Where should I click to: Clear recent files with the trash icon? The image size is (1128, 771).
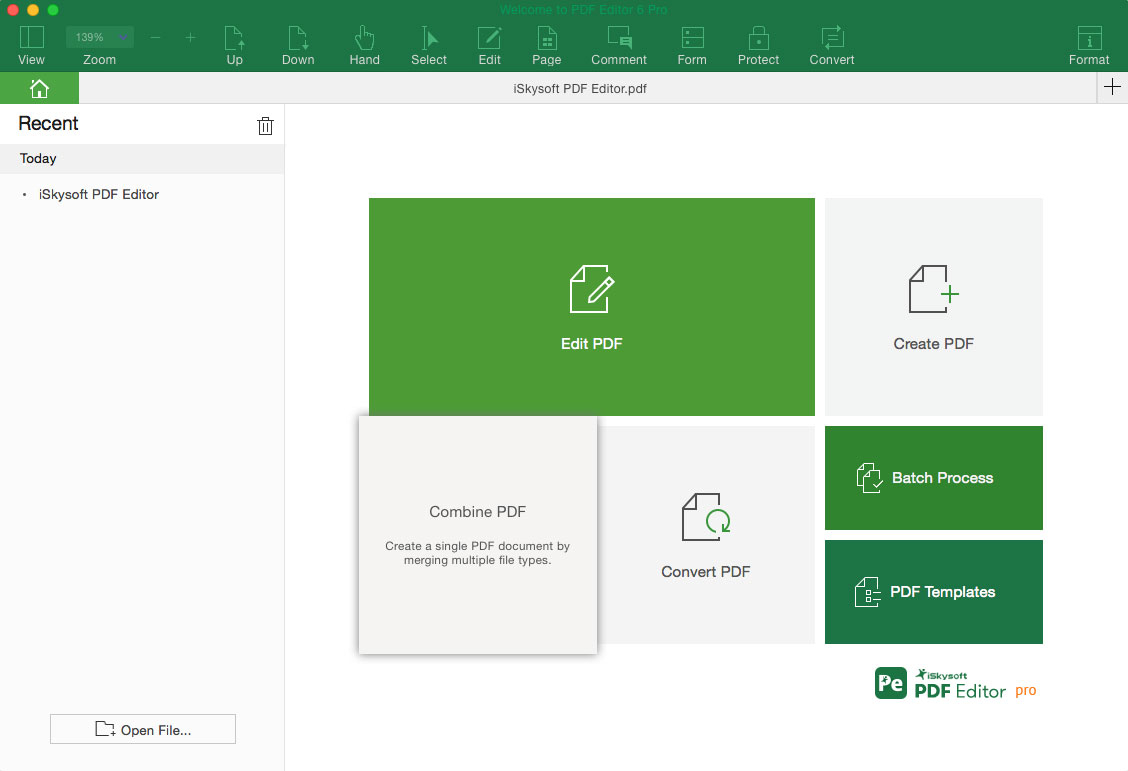[265, 125]
